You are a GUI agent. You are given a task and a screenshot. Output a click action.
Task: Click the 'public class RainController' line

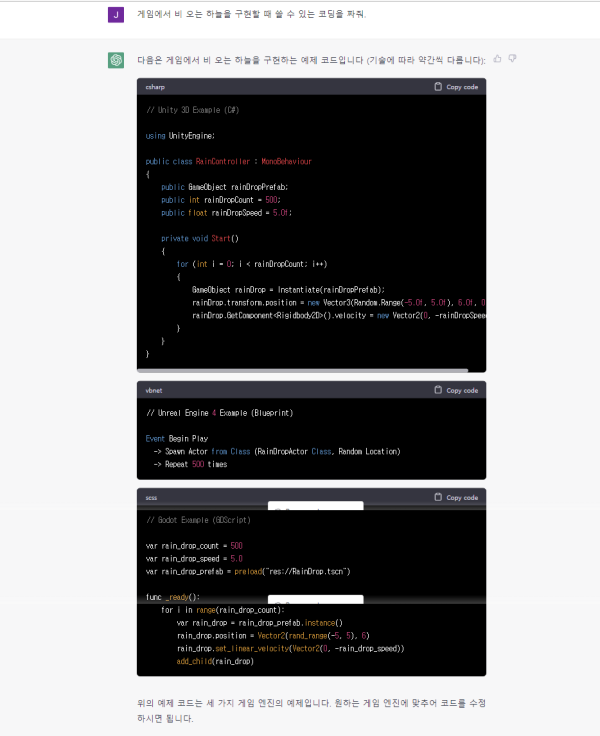[x=229, y=161]
